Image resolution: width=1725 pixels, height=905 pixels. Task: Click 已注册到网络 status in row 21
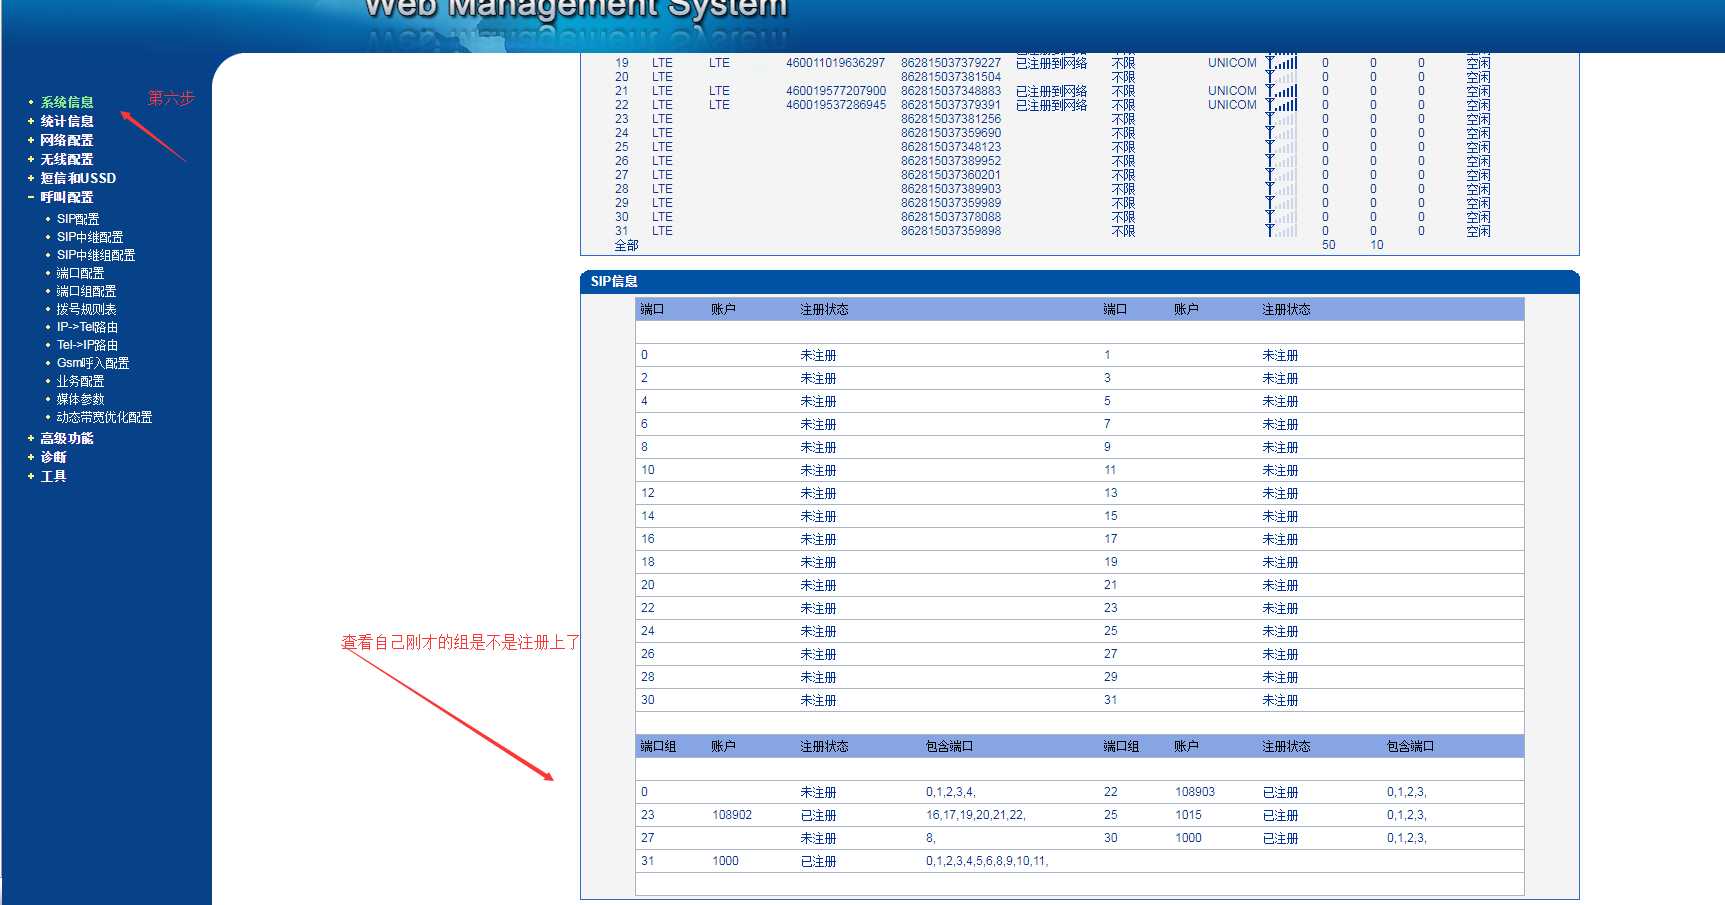pos(1051,91)
